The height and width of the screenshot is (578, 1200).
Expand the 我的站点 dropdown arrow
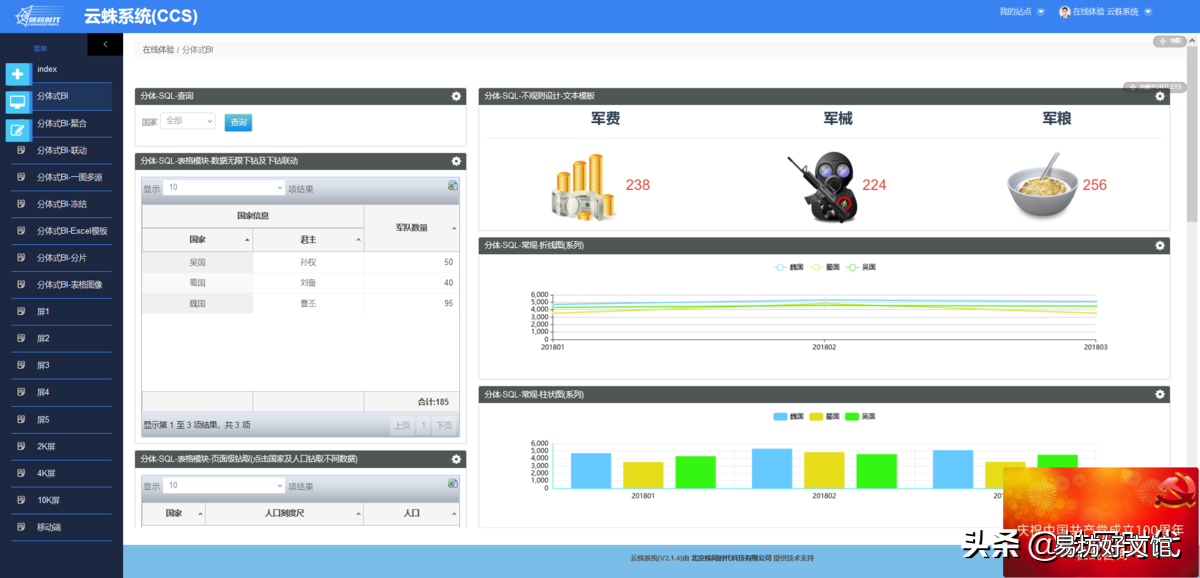click(x=1040, y=12)
